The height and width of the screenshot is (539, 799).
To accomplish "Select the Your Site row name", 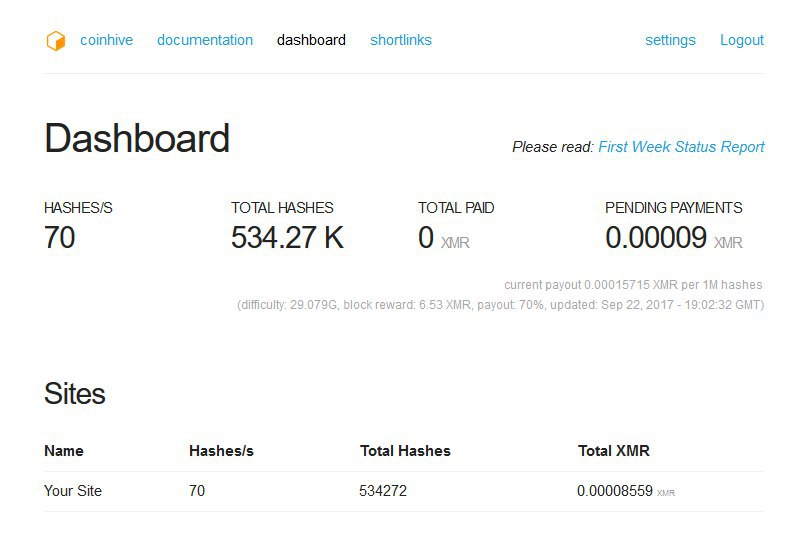I will point(73,491).
